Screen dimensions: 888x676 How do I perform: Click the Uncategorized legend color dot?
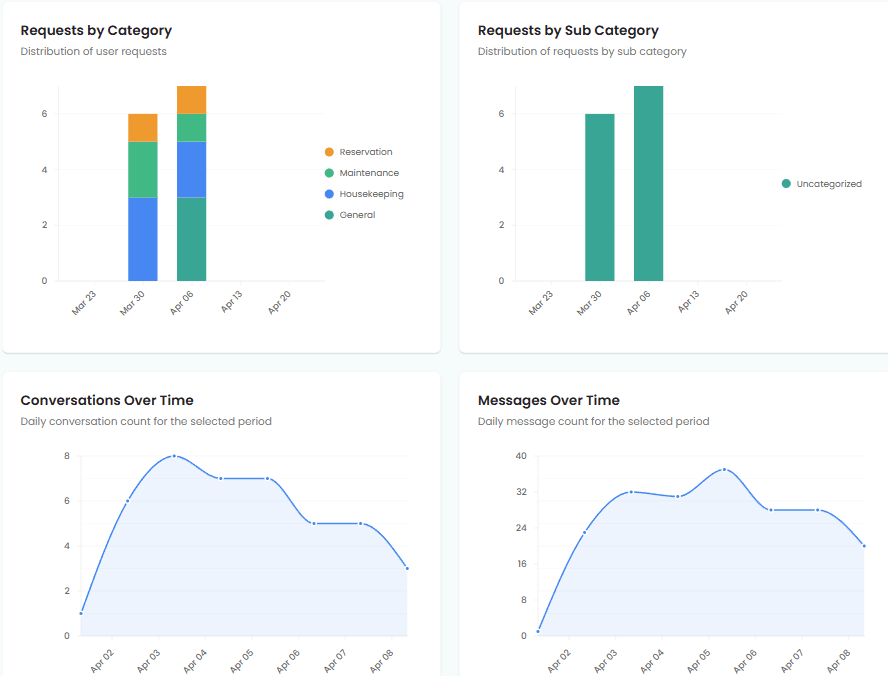pyautogui.click(x=786, y=183)
